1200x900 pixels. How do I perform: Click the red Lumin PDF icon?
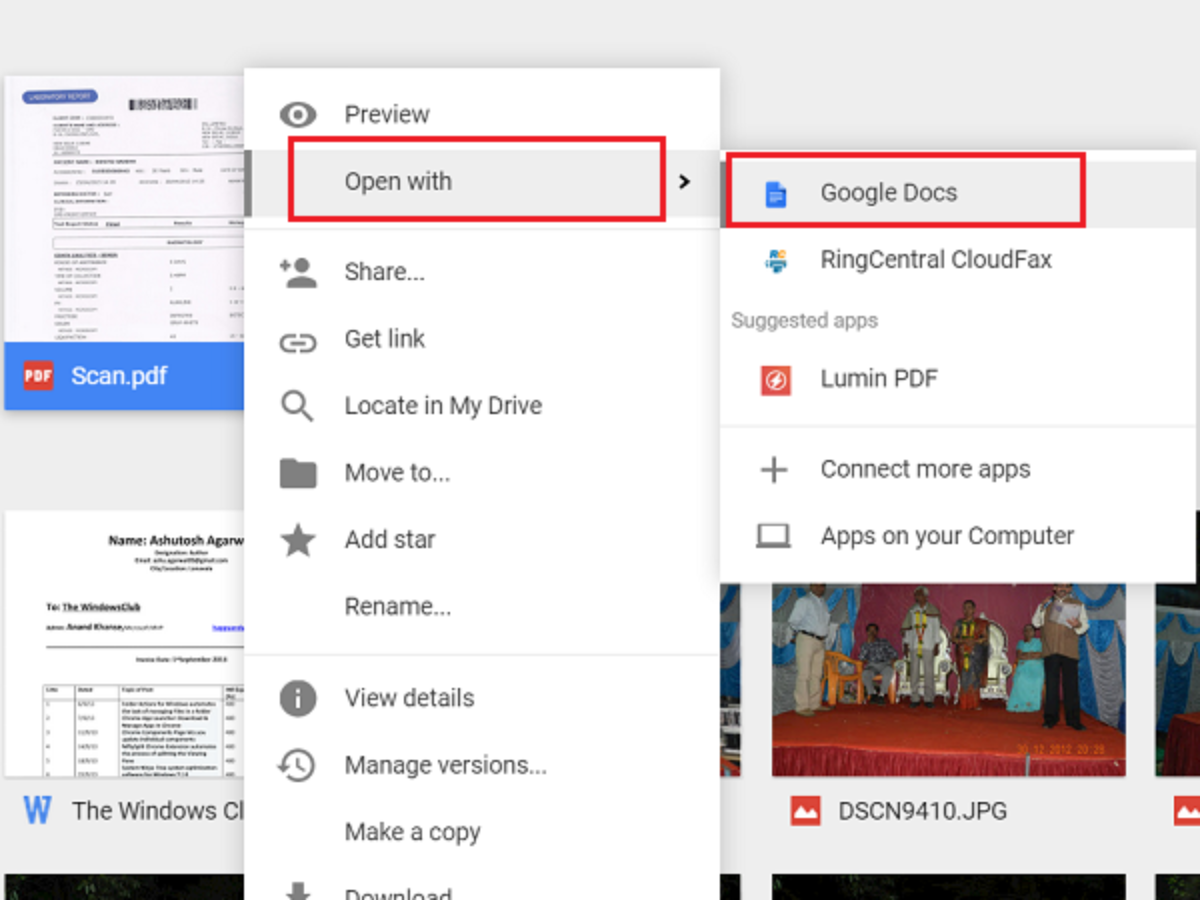click(x=775, y=380)
